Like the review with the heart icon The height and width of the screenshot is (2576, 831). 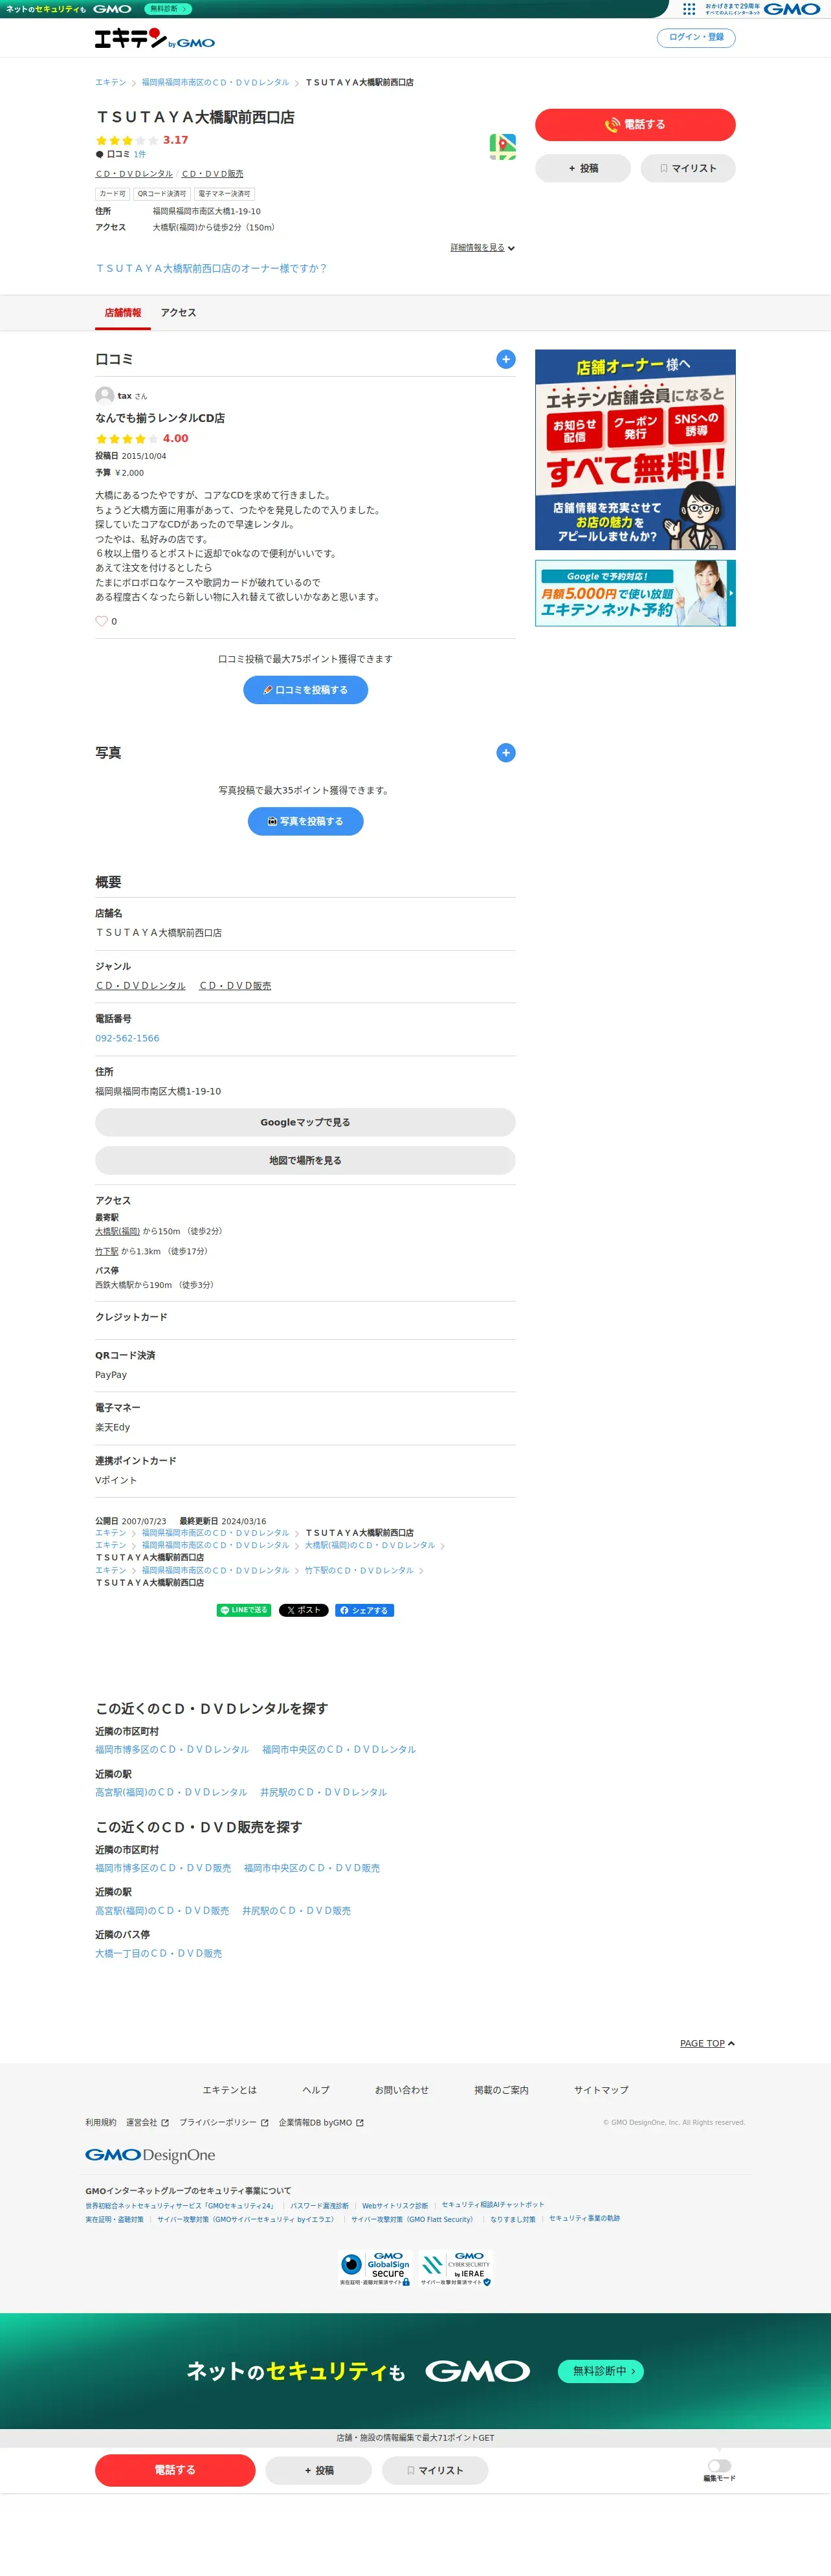pos(101,621)
